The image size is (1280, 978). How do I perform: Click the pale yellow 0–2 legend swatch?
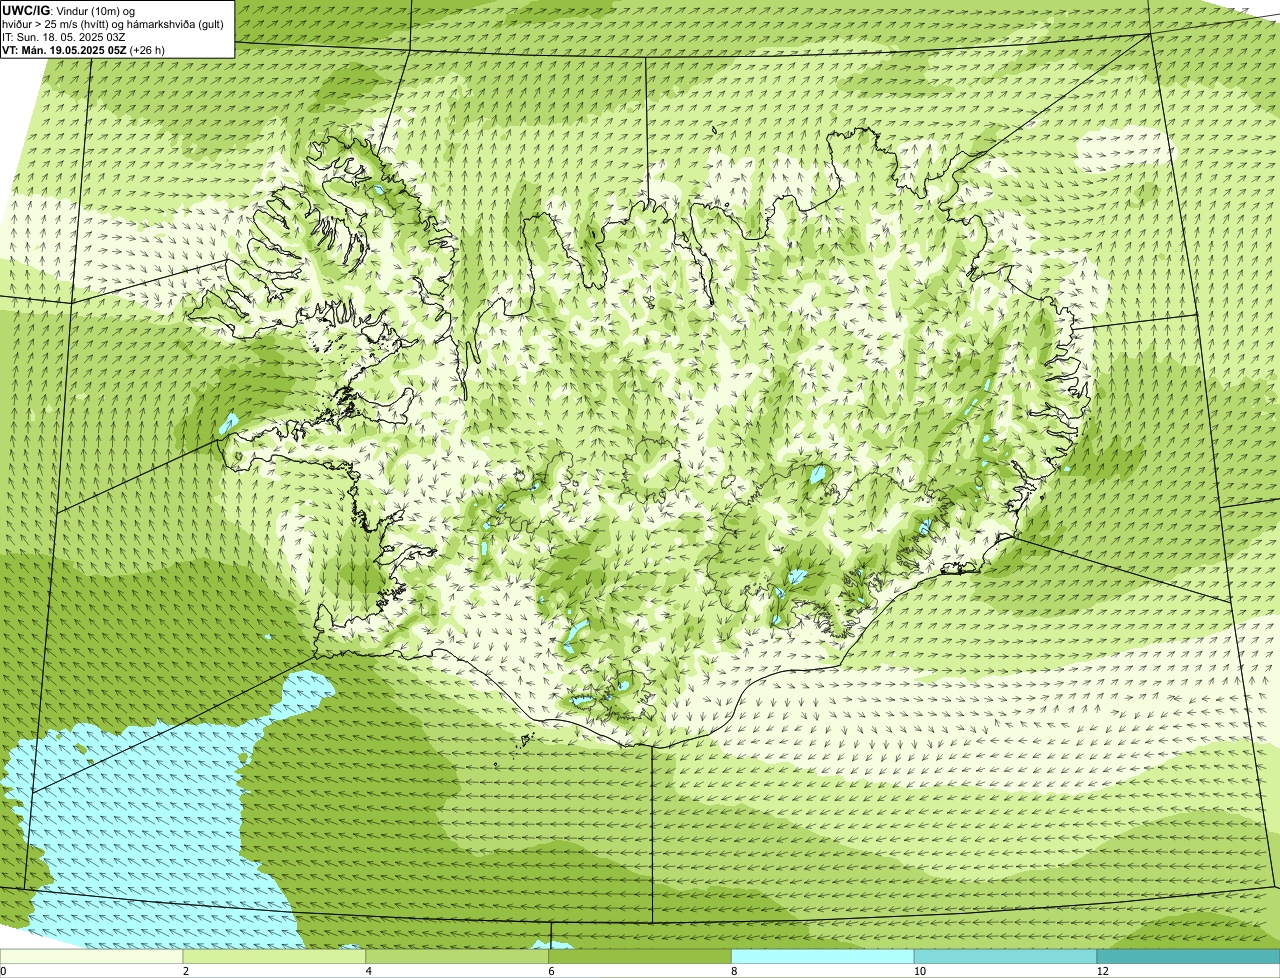[92, 957]
